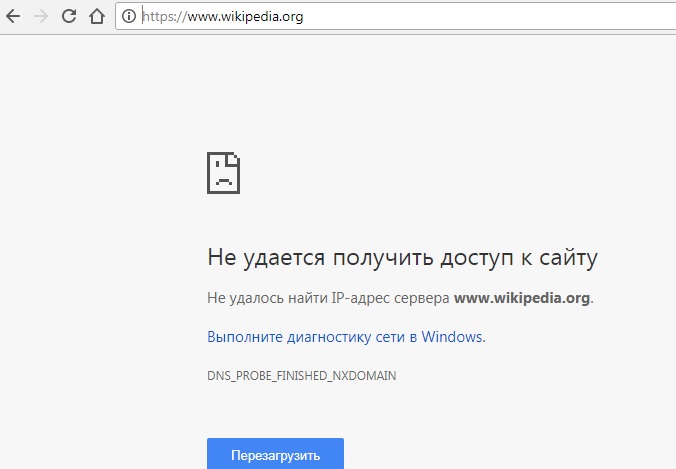Click the greyed-out forward arrow
The height and width of the screenshot is (469, 676).
pos(41,16)
